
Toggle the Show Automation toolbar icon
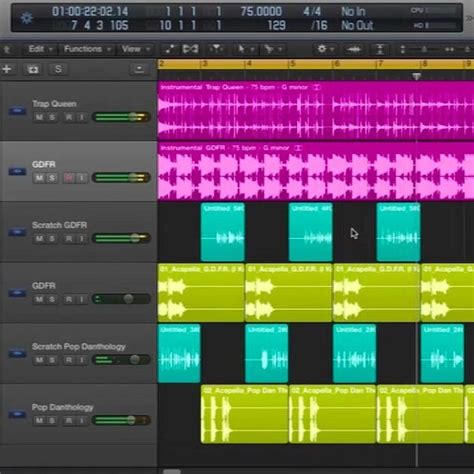(169, 49)
